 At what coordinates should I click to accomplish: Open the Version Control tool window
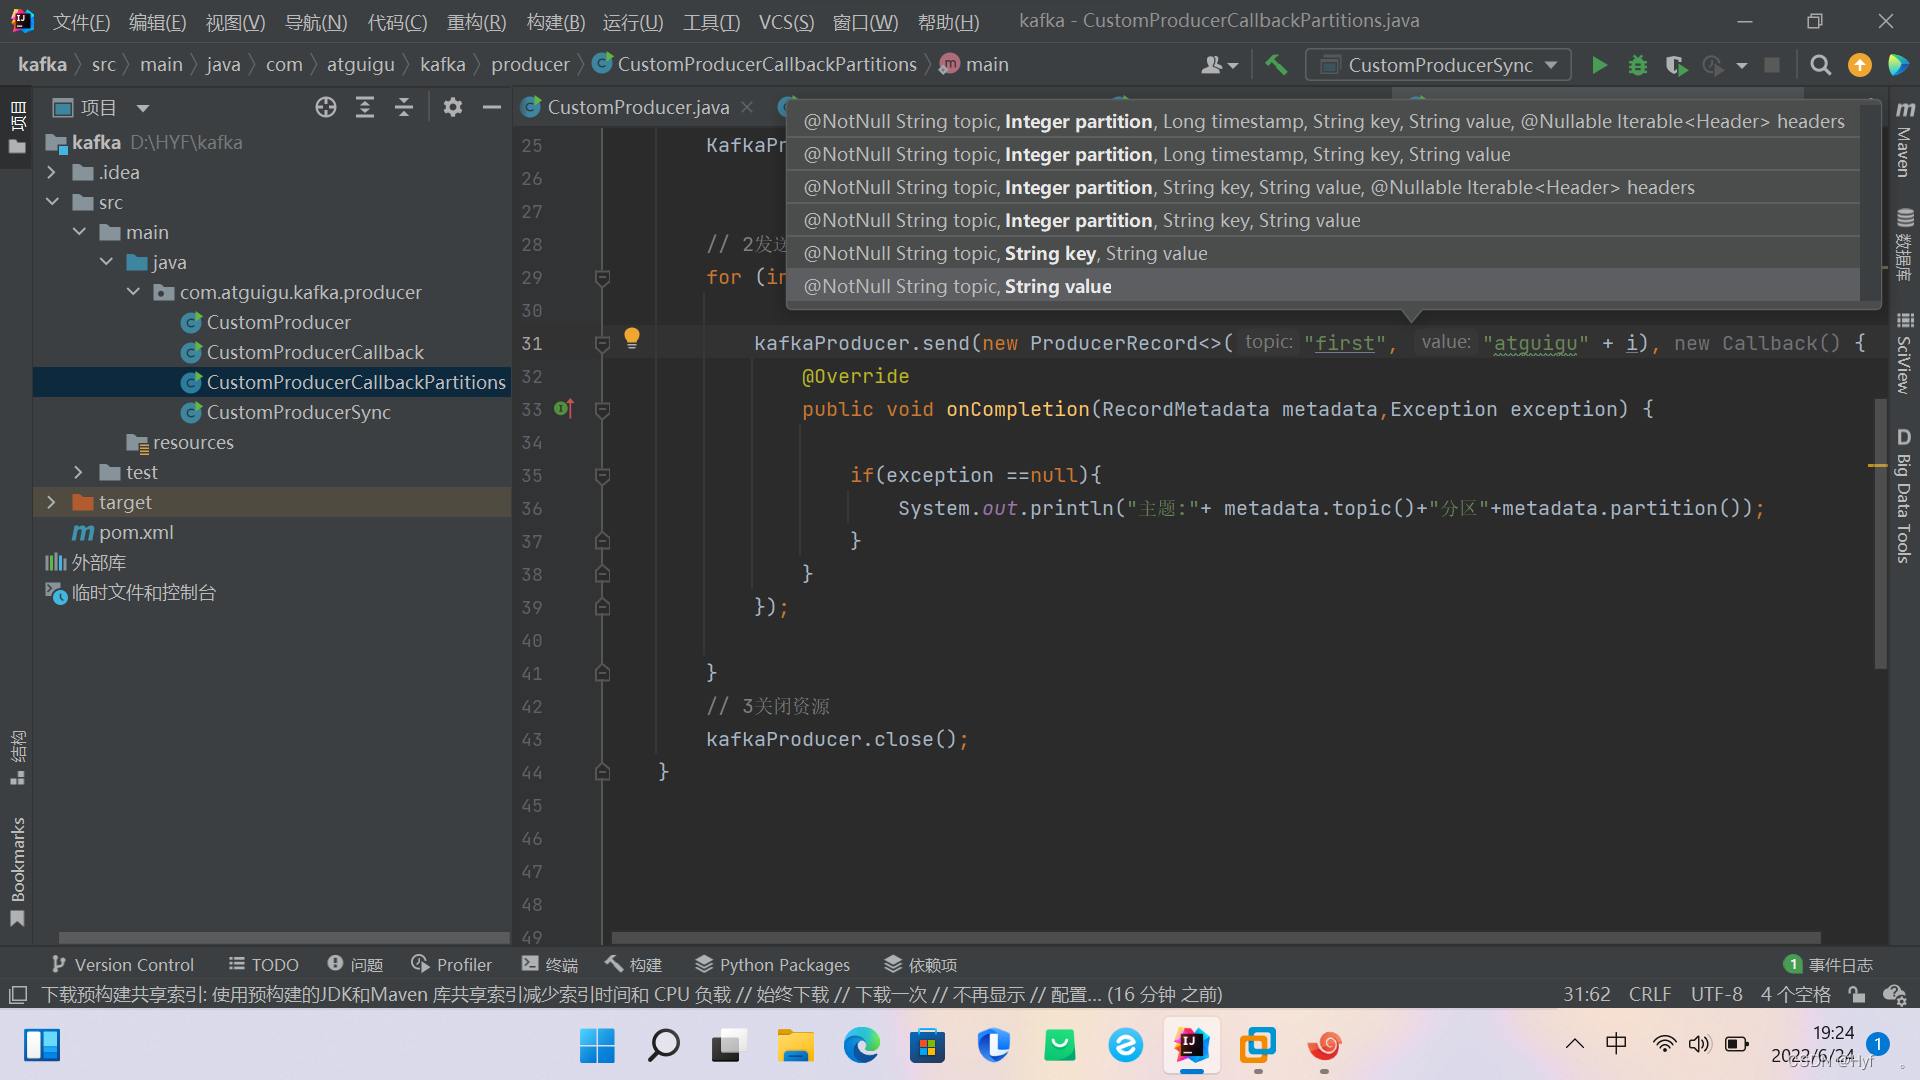coord(123,964)
